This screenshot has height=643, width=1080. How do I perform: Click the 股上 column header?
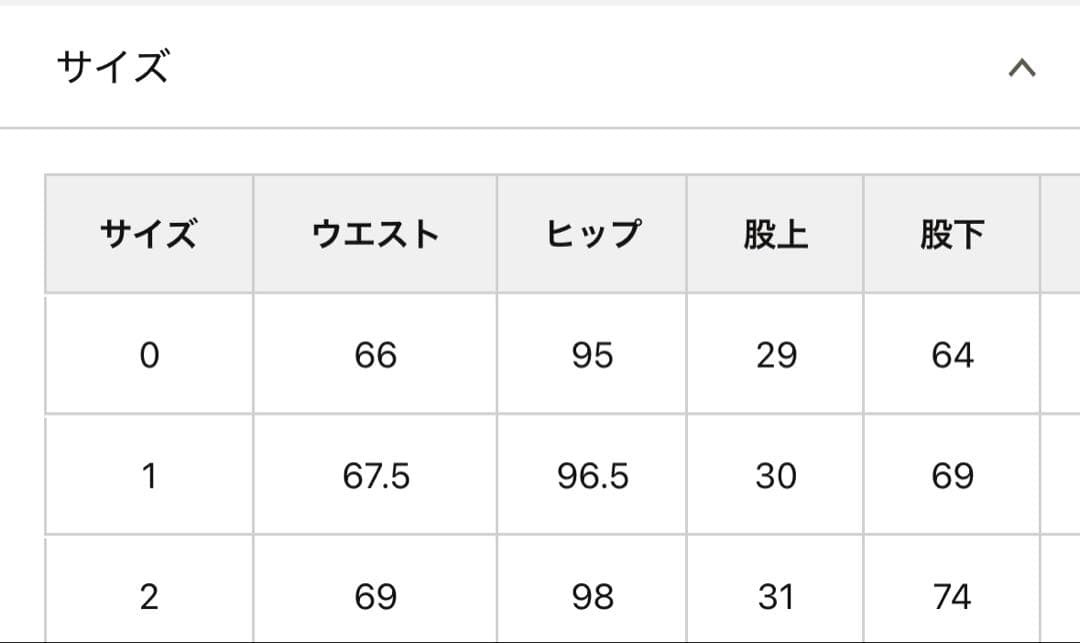coord(775,235)
